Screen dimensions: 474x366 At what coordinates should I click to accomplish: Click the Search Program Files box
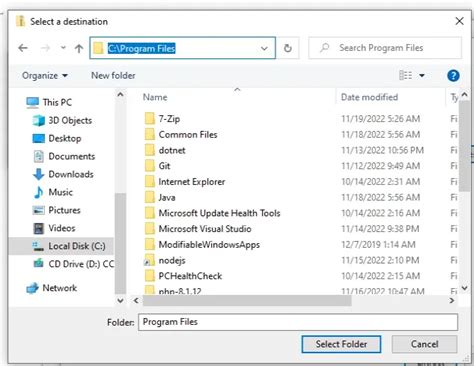[385, 48]
